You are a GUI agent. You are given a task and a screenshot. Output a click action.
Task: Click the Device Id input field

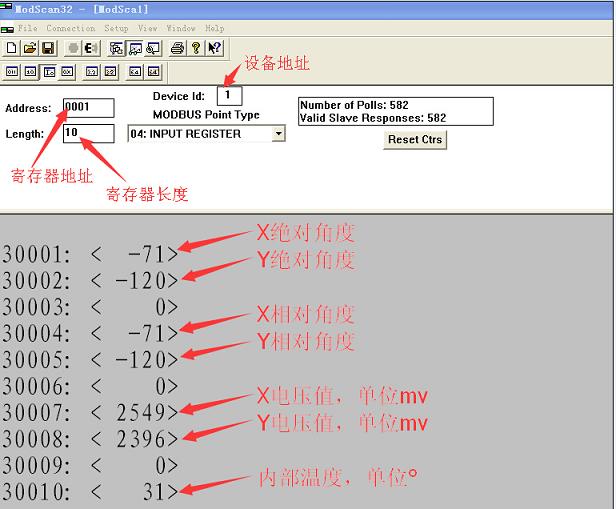(229, 96)
